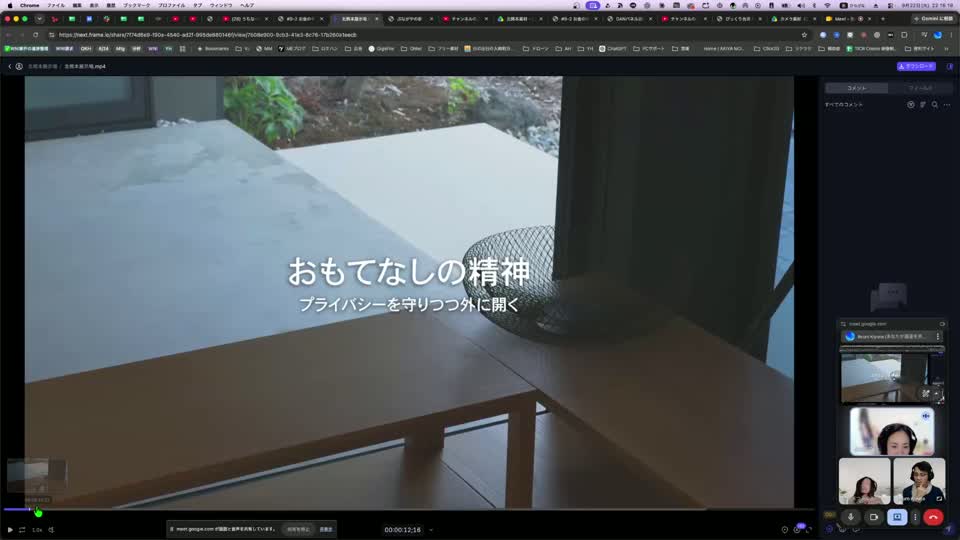Click the download button at top right

(x=916, y=66)
